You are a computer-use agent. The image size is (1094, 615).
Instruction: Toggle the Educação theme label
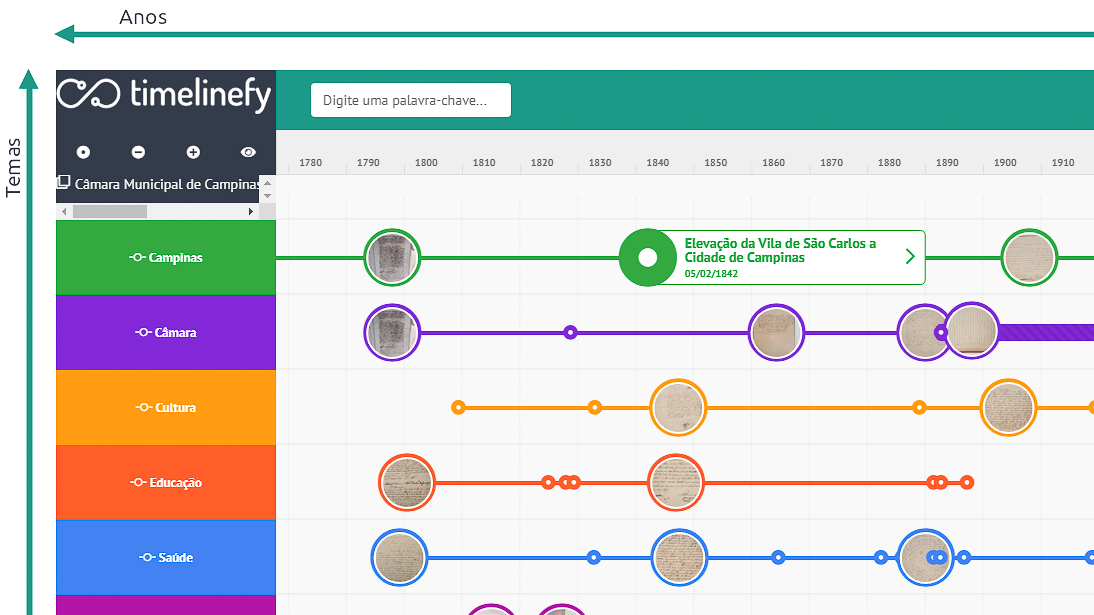click(x=166, y=482)
